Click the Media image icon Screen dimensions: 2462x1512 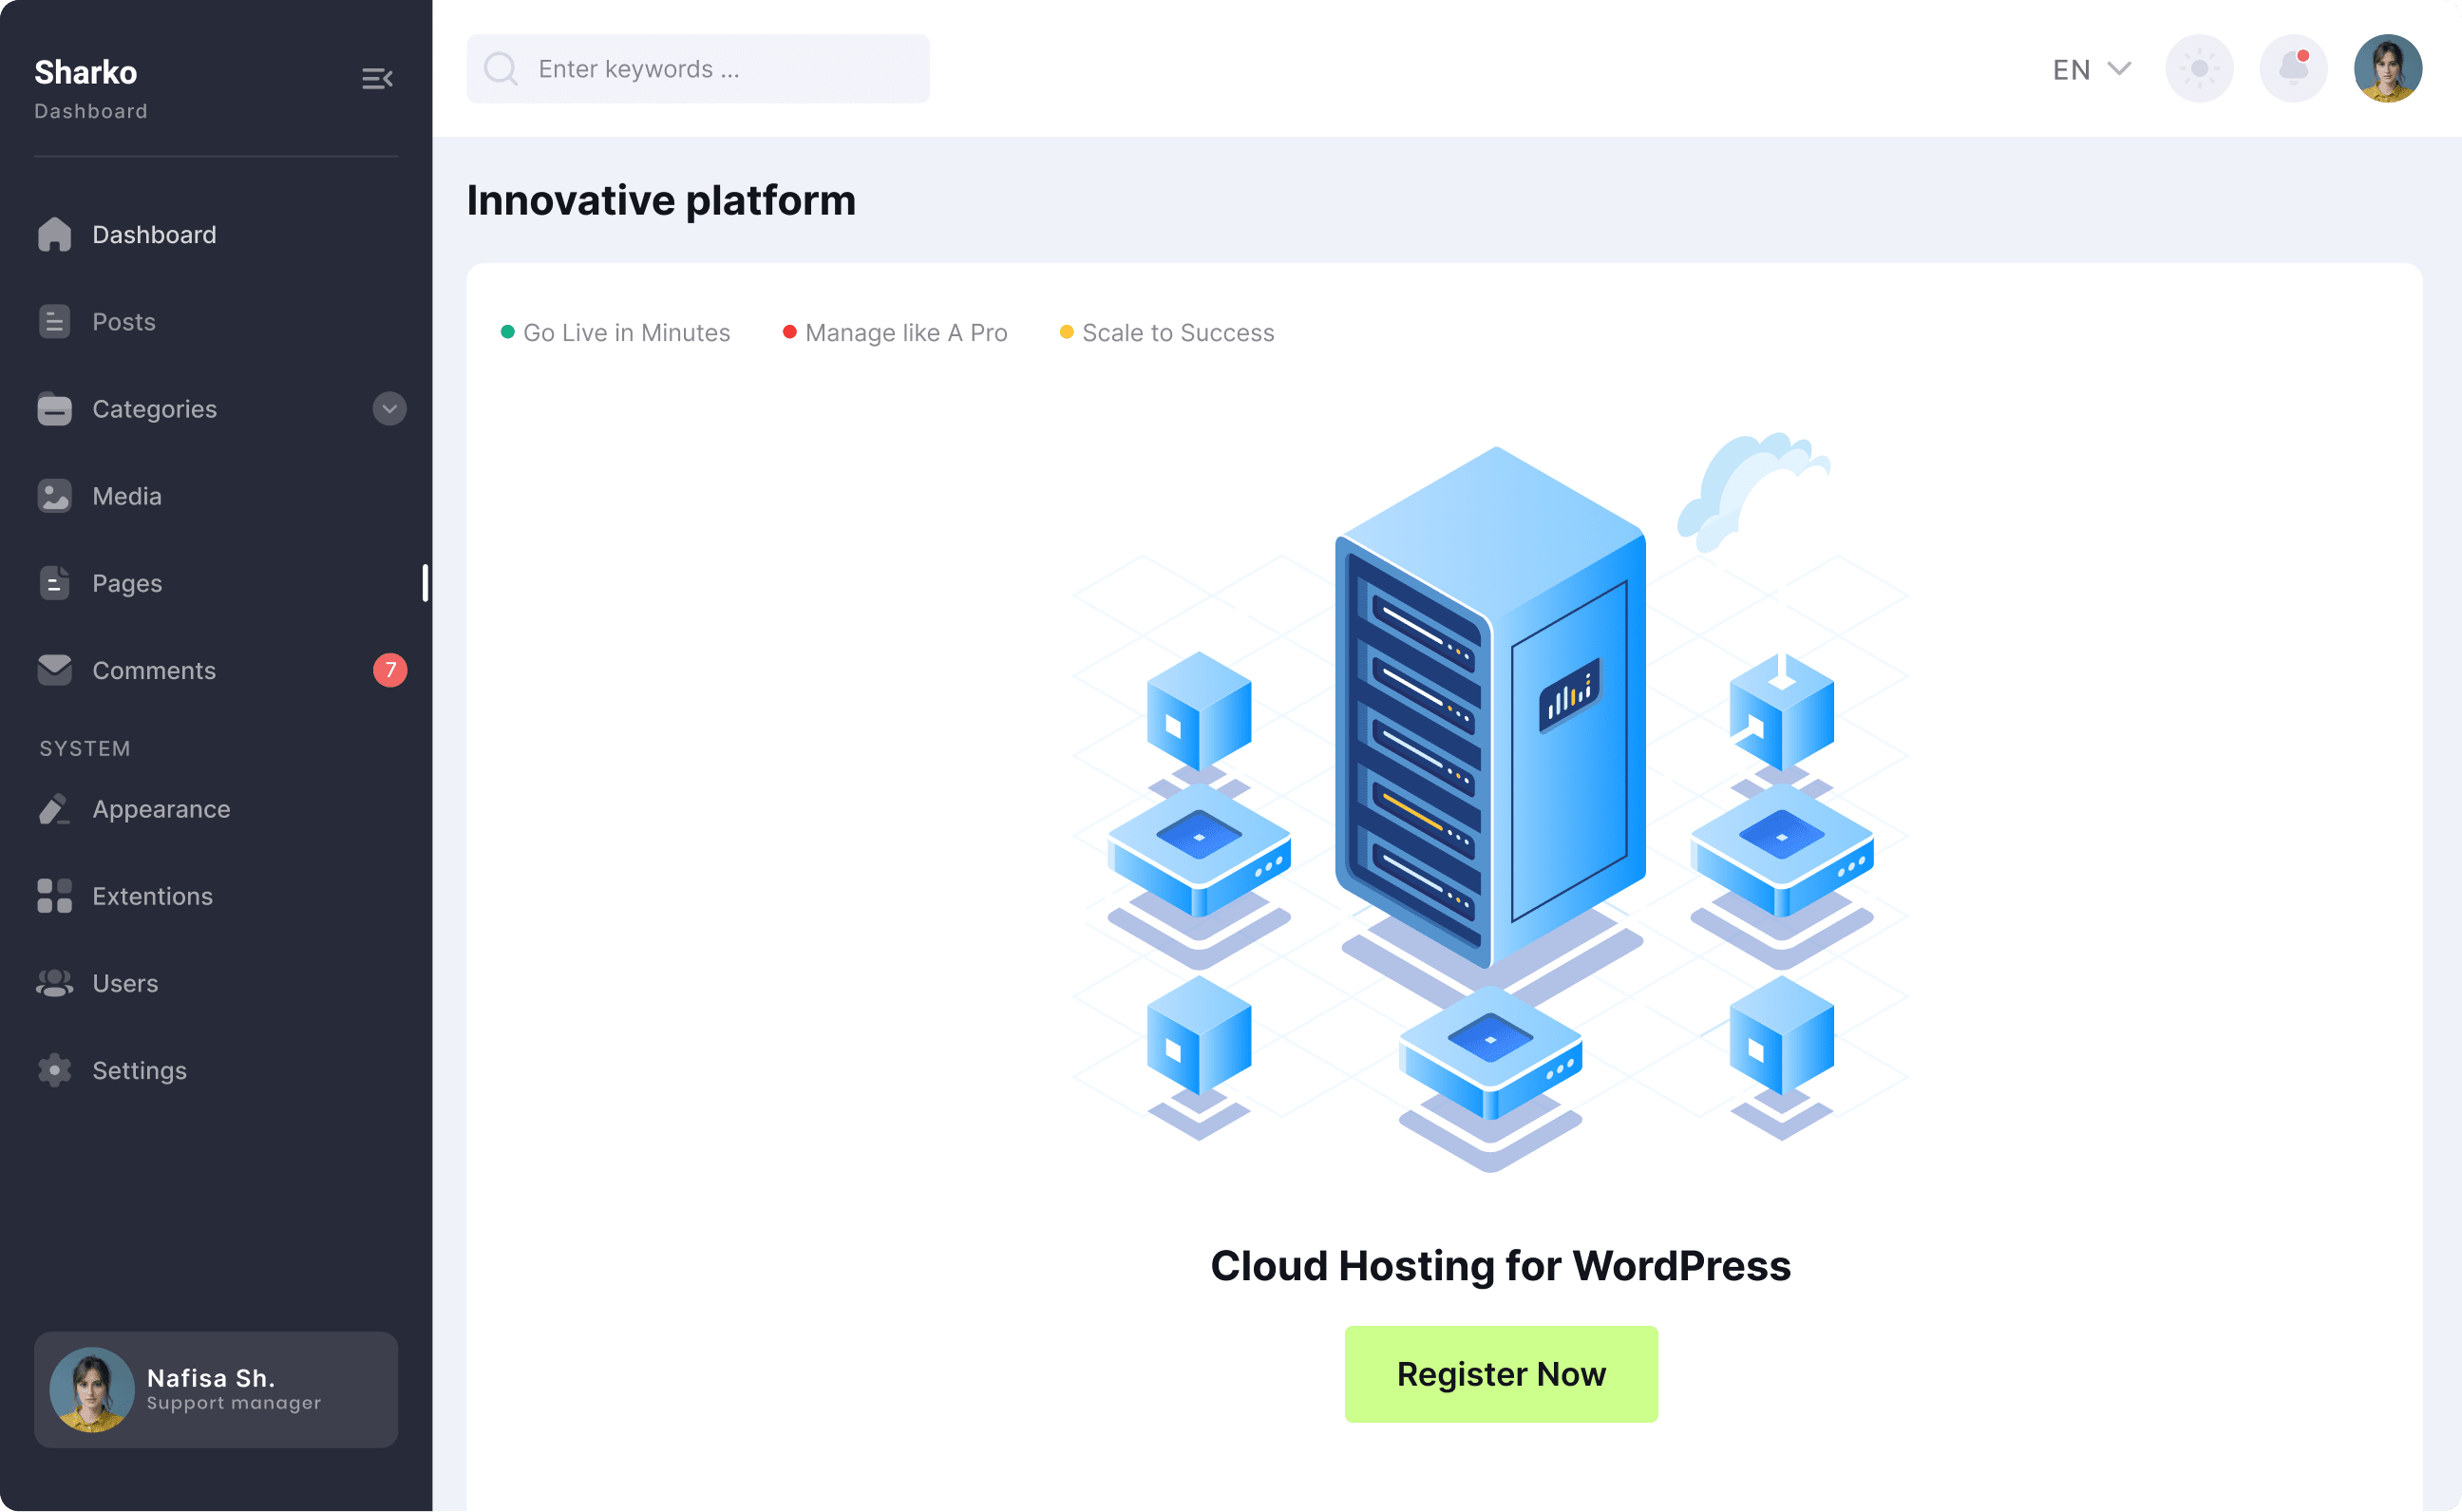54,496
